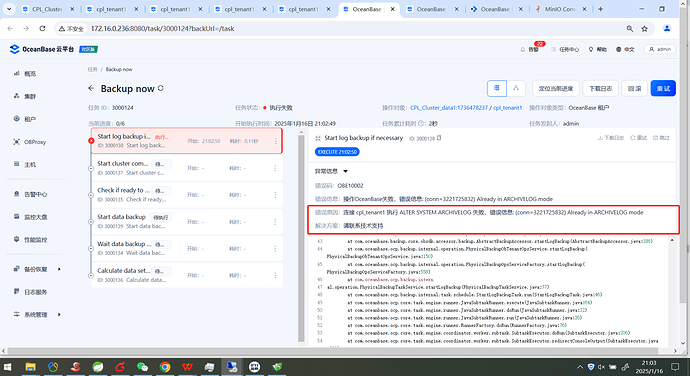Switch to the list view icon
This screenshot has width=690, height=376.
[x=497, y=88]
